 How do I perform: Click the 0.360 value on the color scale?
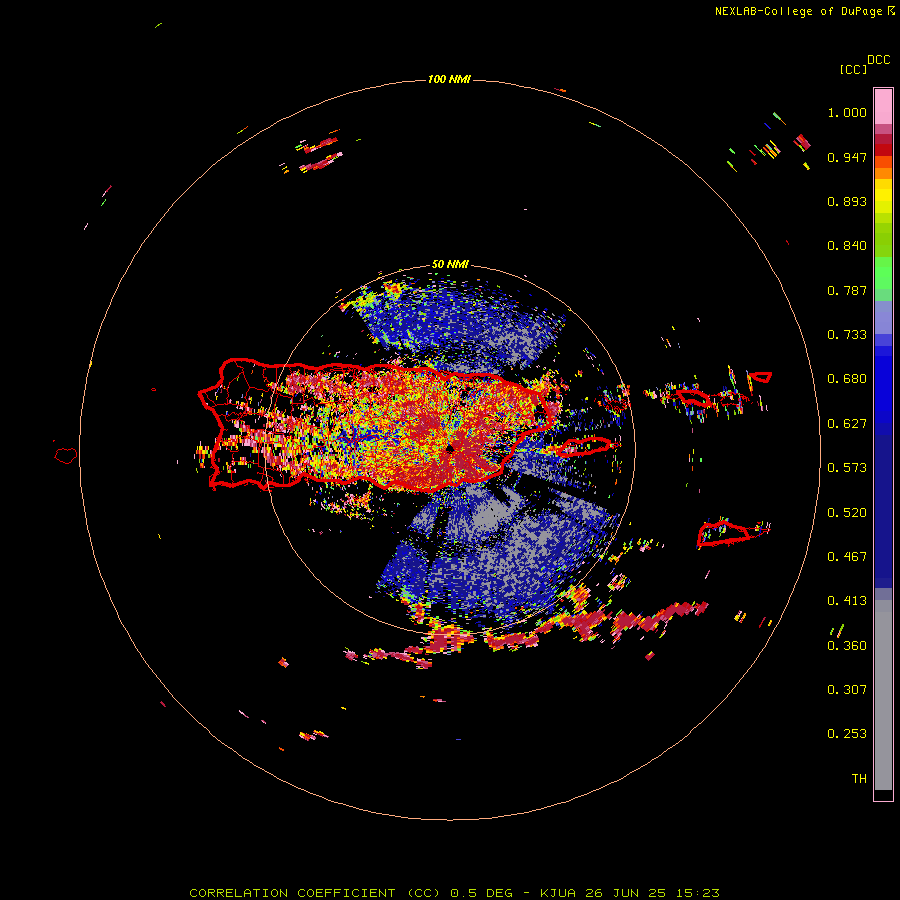click(847, 646)
